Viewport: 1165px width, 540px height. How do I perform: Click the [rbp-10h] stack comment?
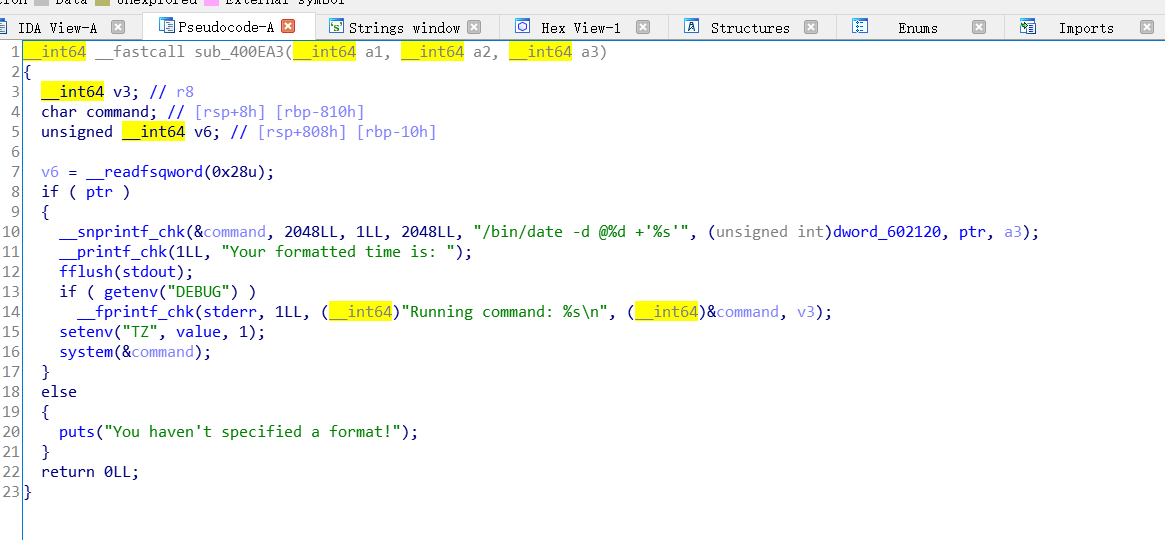click(396, 131)
